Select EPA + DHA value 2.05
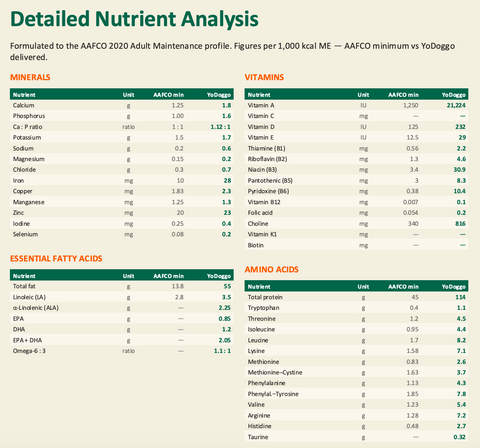Image resolution: width=480 pixels, height=448 pixels. tap(225, 340)
